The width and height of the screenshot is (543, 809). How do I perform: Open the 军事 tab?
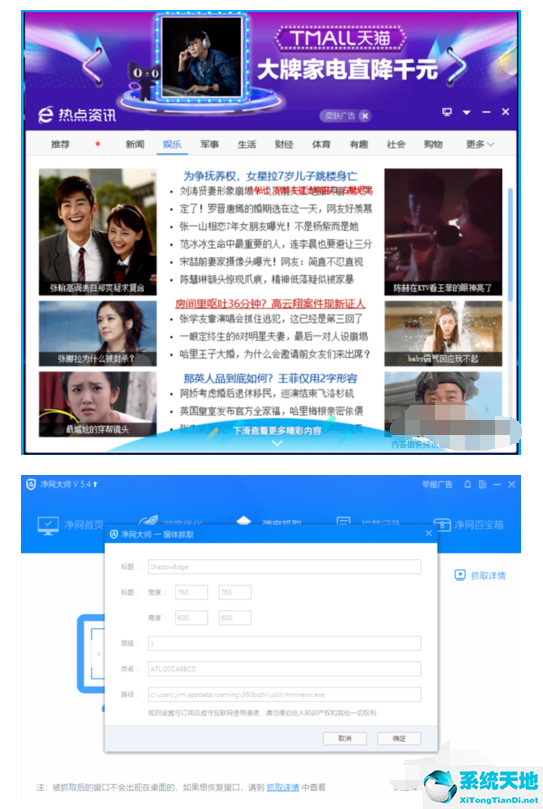(210, 144)
